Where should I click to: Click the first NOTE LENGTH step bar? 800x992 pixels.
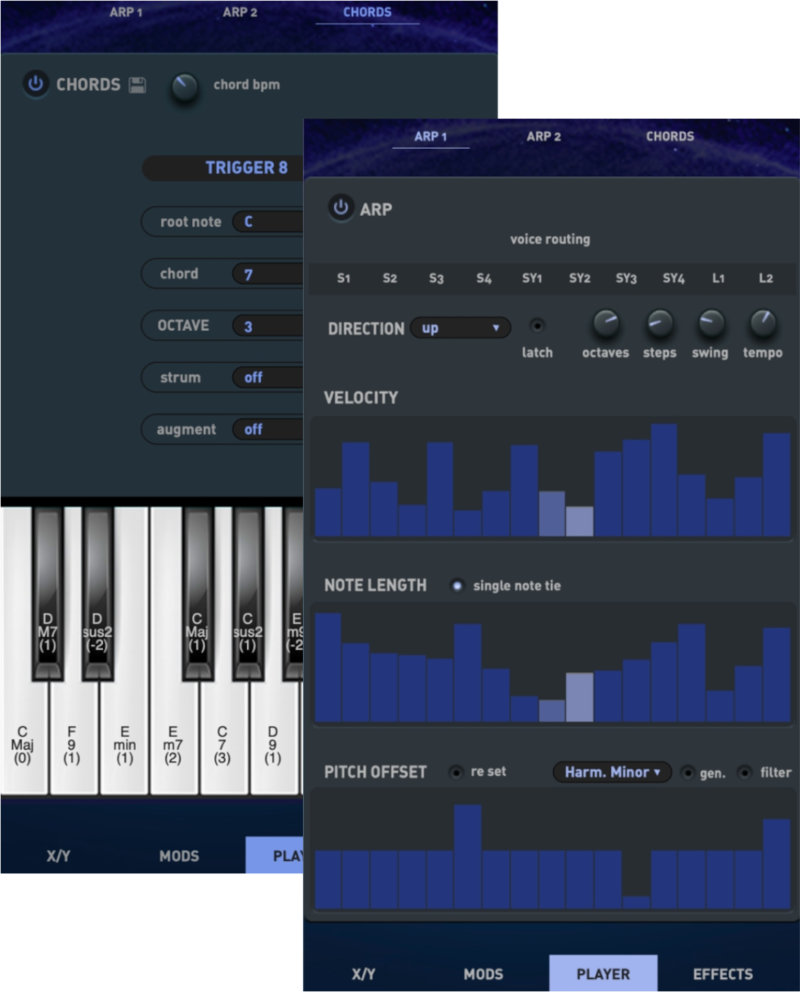[328, 667]
